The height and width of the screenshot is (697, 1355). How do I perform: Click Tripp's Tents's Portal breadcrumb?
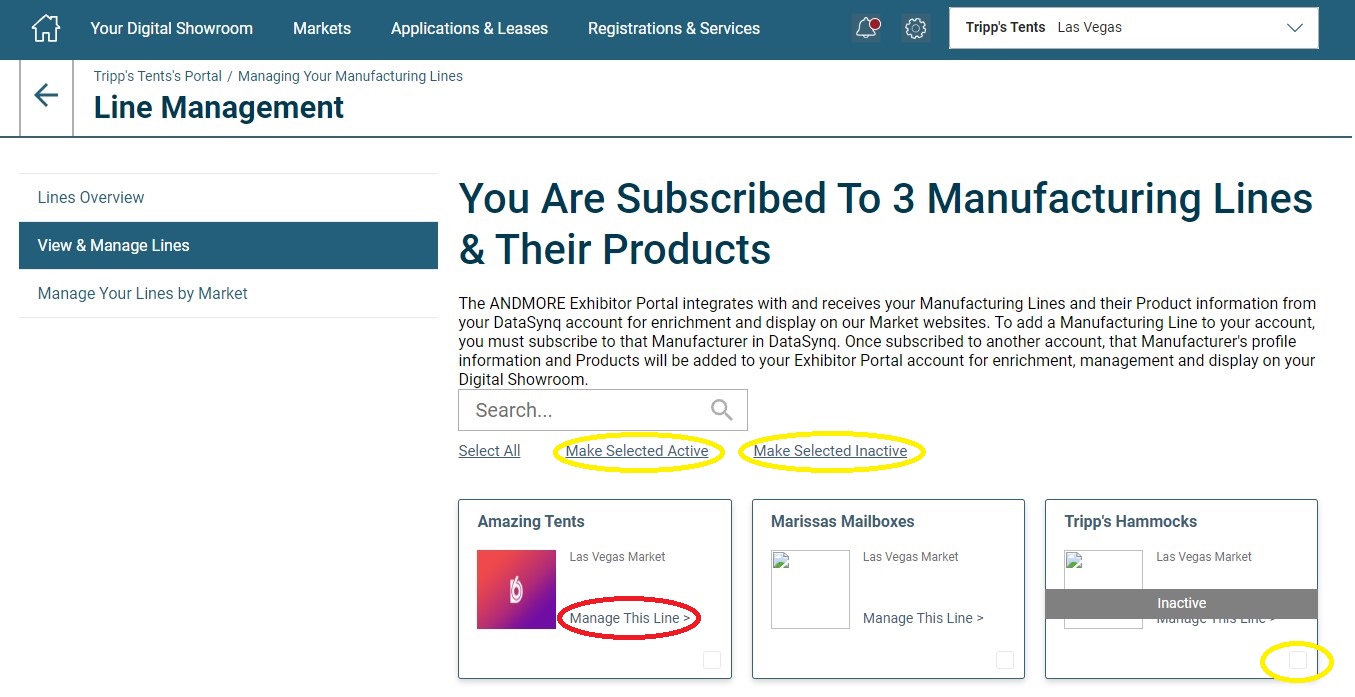[158, 76]
